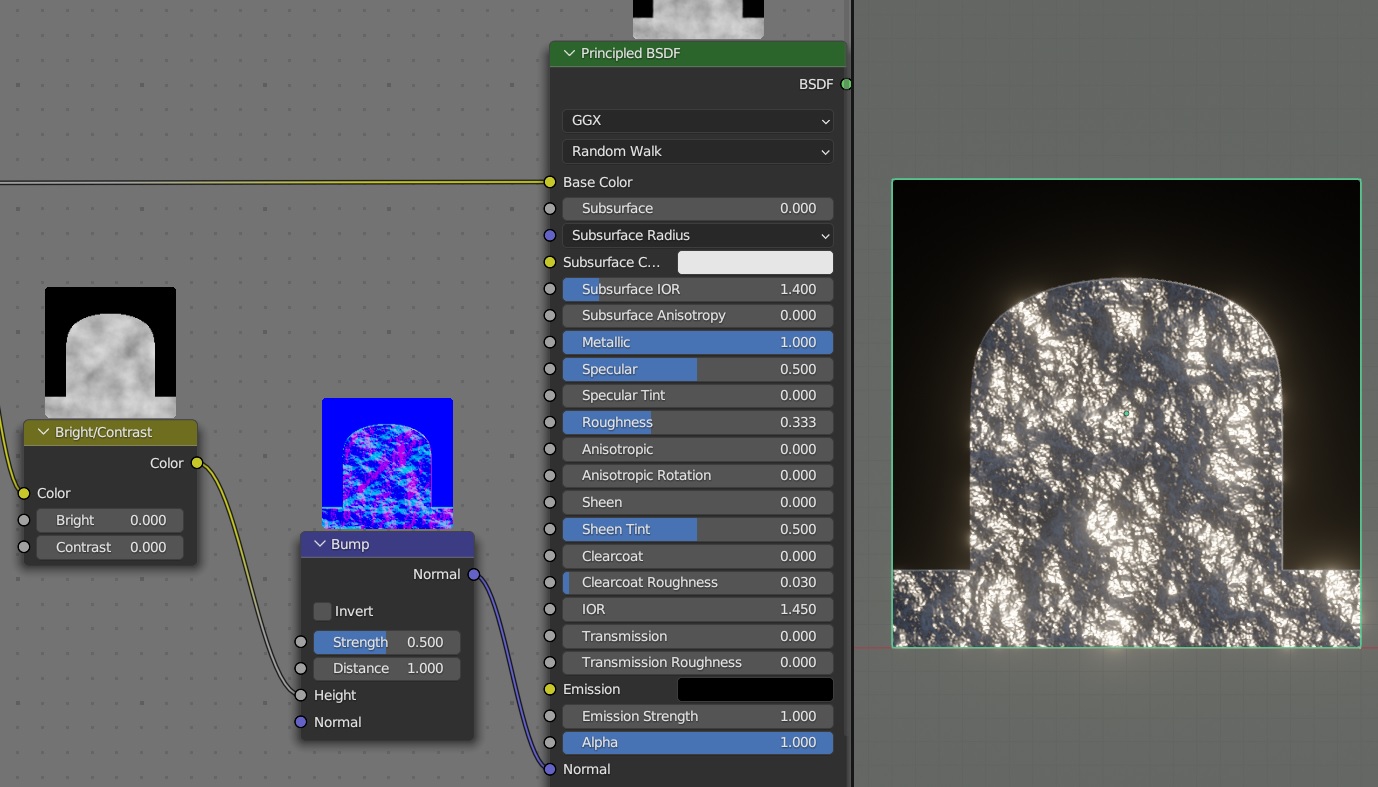
Task: Click the Principled BSDF Normal input socket
Action: click(549, 769)
